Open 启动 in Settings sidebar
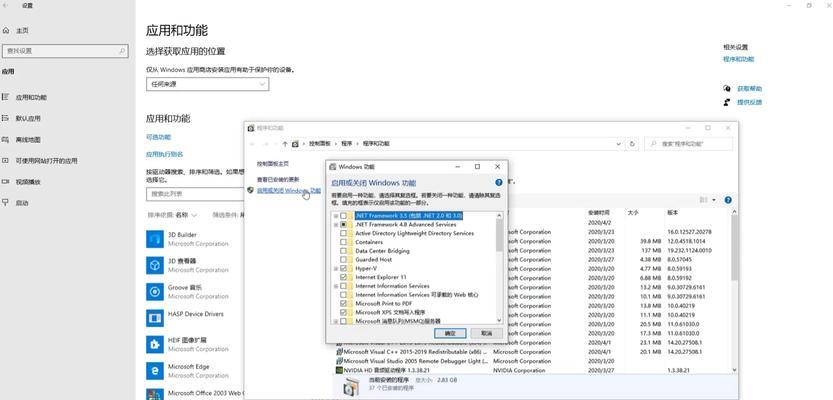Viewport: 833px width, 400px height. [x=22, y=203]
